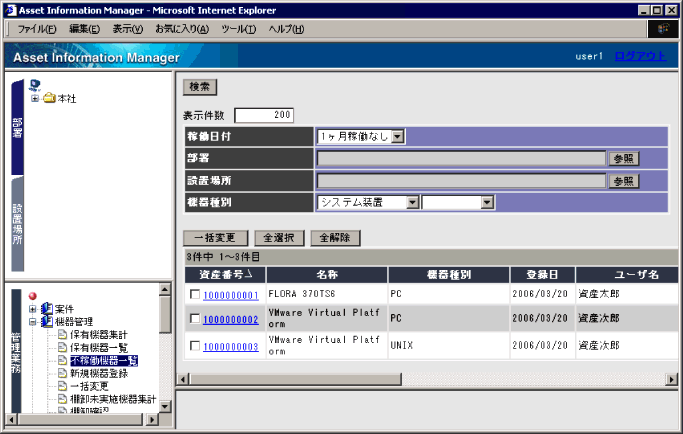Sort by the 資産番号 column header
This screenshot has width=683, height=434.
225,275
